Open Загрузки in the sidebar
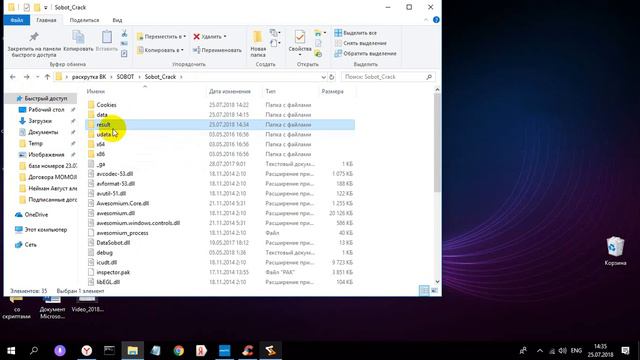The height and width of the screenshot is (360, 640). [x=40, y=121]
